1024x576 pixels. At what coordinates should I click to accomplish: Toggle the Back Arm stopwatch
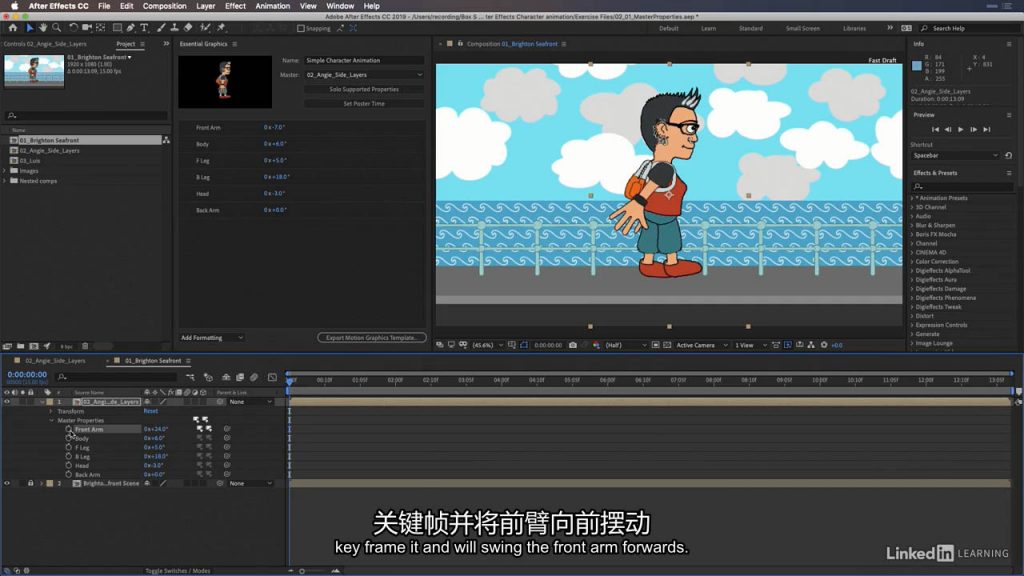pyautogui.click(x=69, y=475)
